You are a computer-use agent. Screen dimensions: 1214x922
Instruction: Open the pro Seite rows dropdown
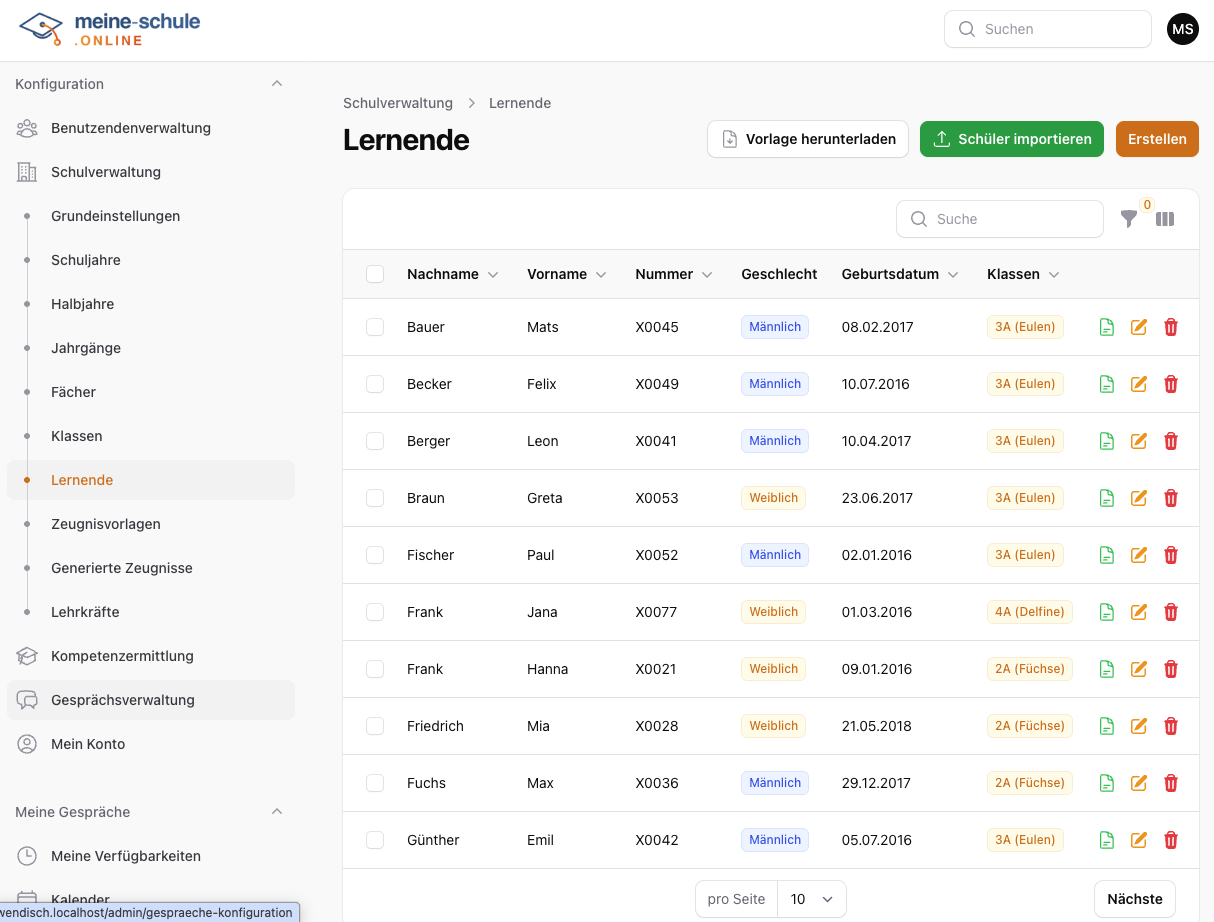(811, 899)
